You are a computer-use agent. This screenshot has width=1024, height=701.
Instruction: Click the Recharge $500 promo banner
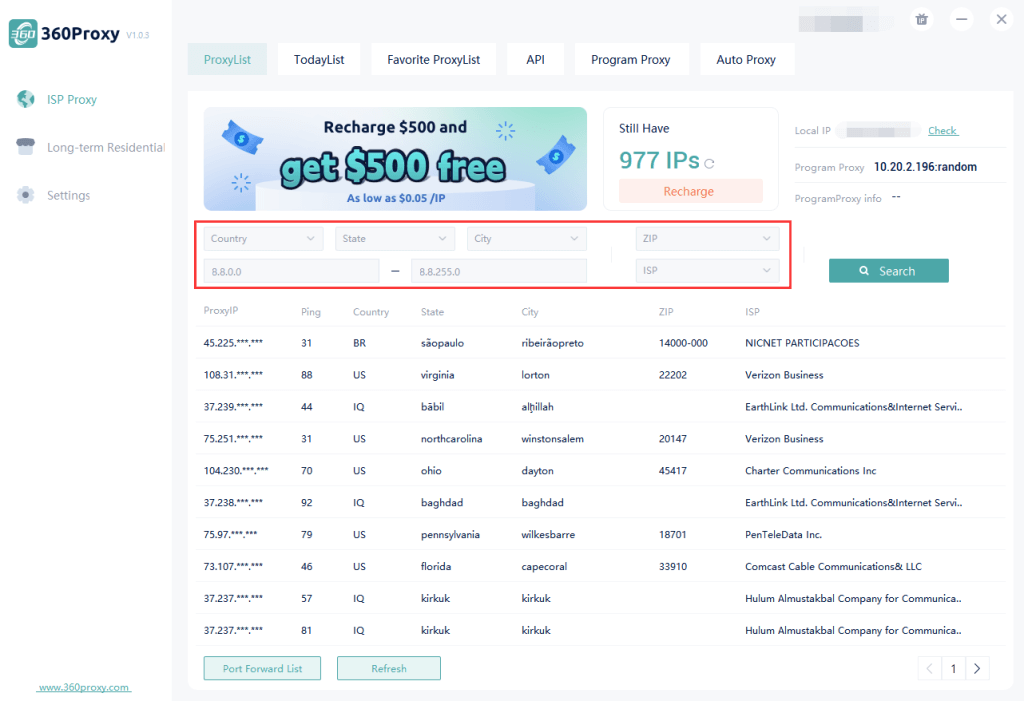[x=395, y=159]
